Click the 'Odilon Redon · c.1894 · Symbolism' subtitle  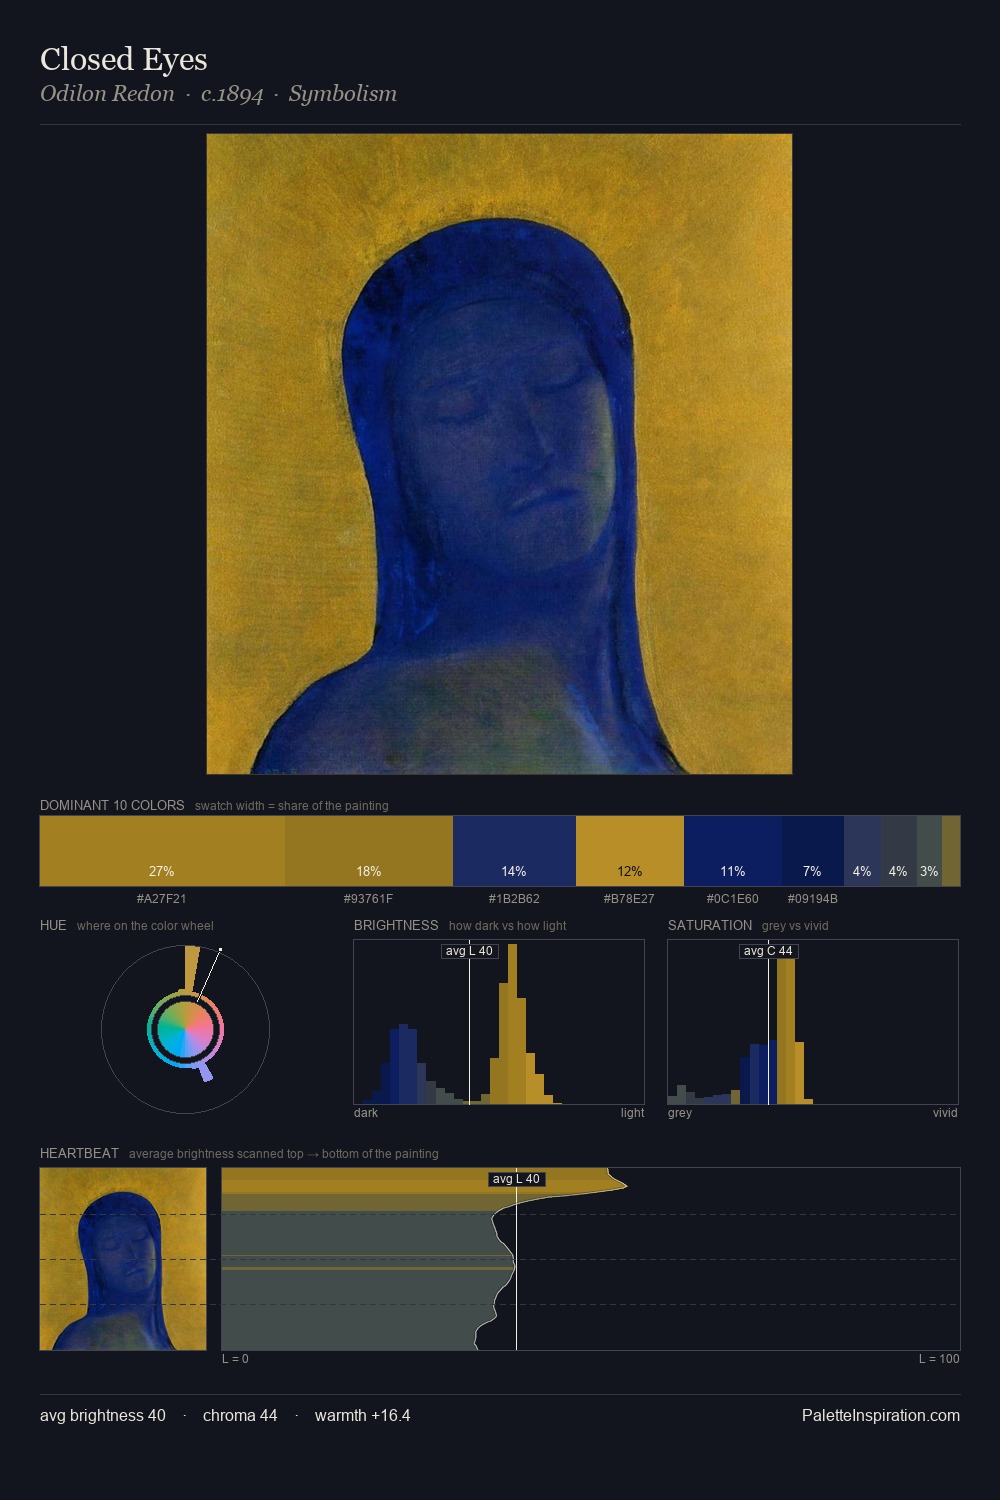coord(219,94)
